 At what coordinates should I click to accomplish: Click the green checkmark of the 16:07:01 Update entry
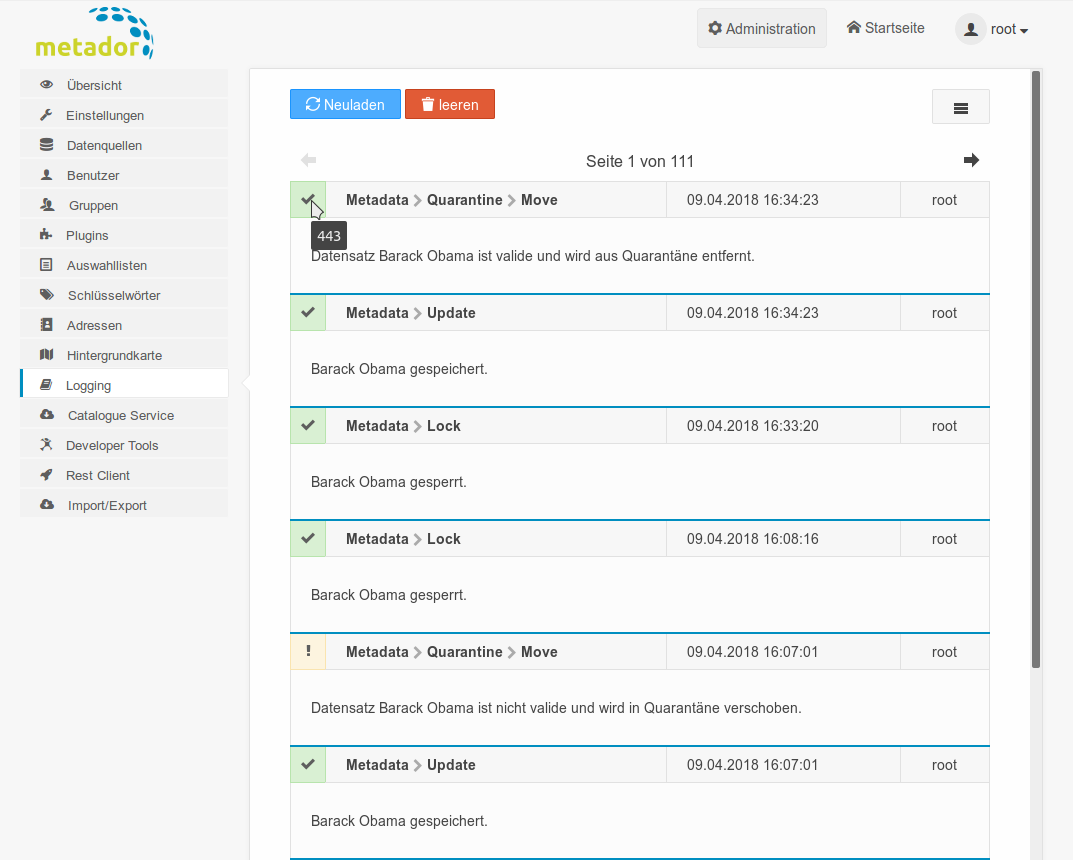point(308,764)
